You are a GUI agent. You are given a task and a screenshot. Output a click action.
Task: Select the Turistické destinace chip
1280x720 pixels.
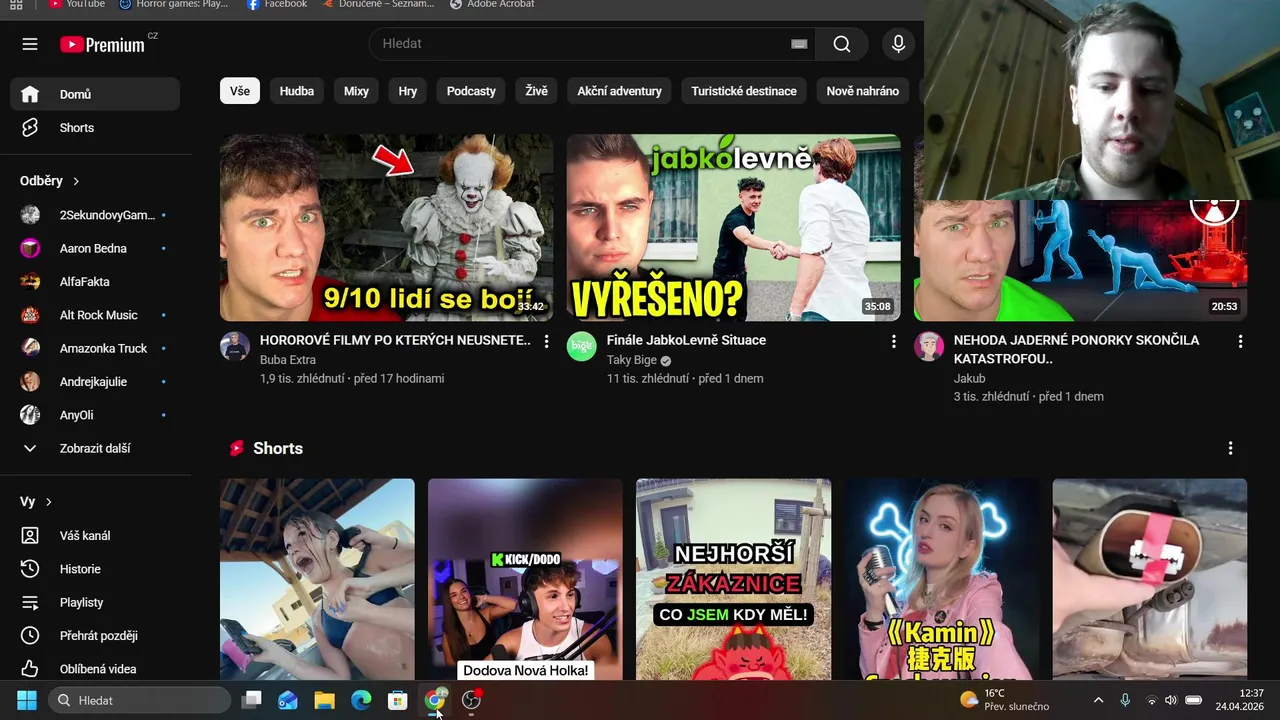[744, 91]
